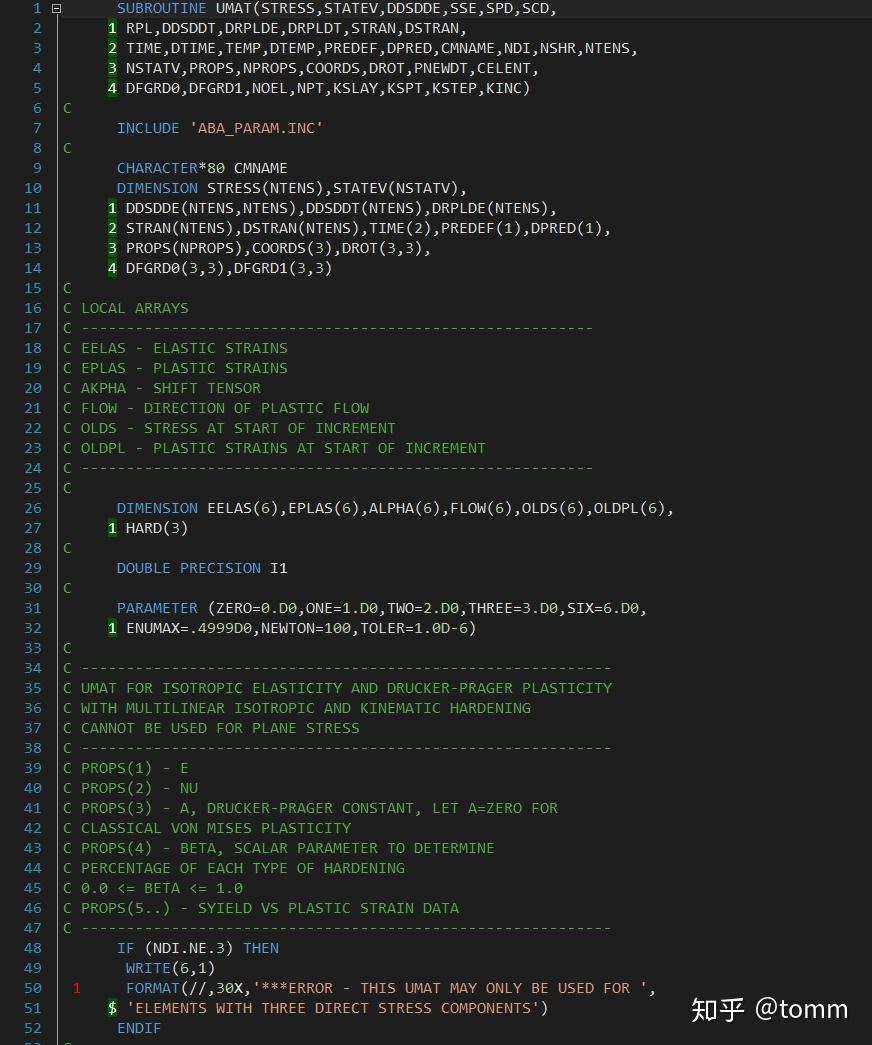Click the continuation marker 4 on line 5

(x=112, y=88)
